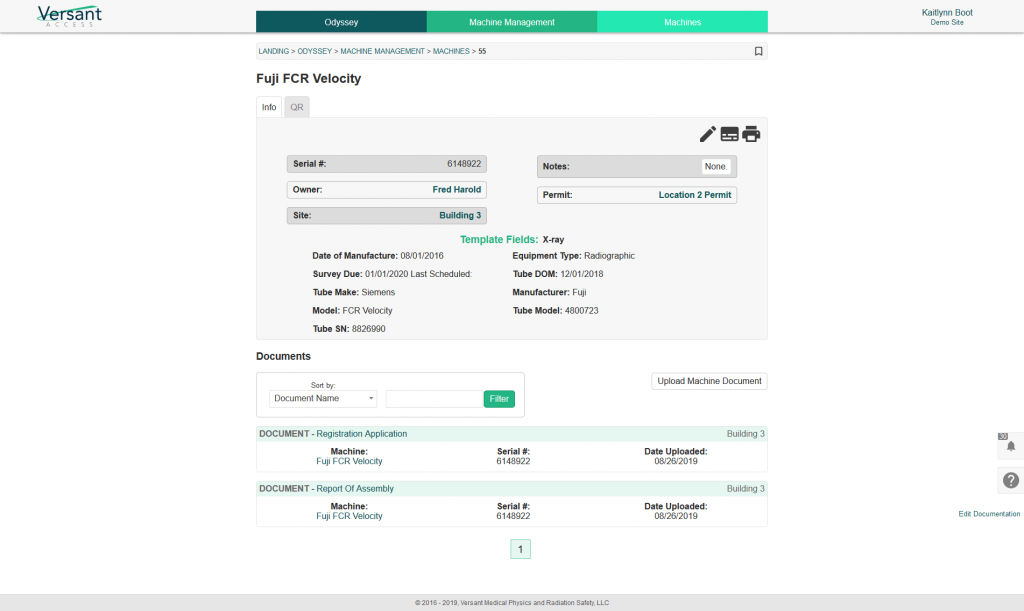Bookmark this page using breadcrumb icon
Screen dimensions: 1024x611
pos(758,51)
